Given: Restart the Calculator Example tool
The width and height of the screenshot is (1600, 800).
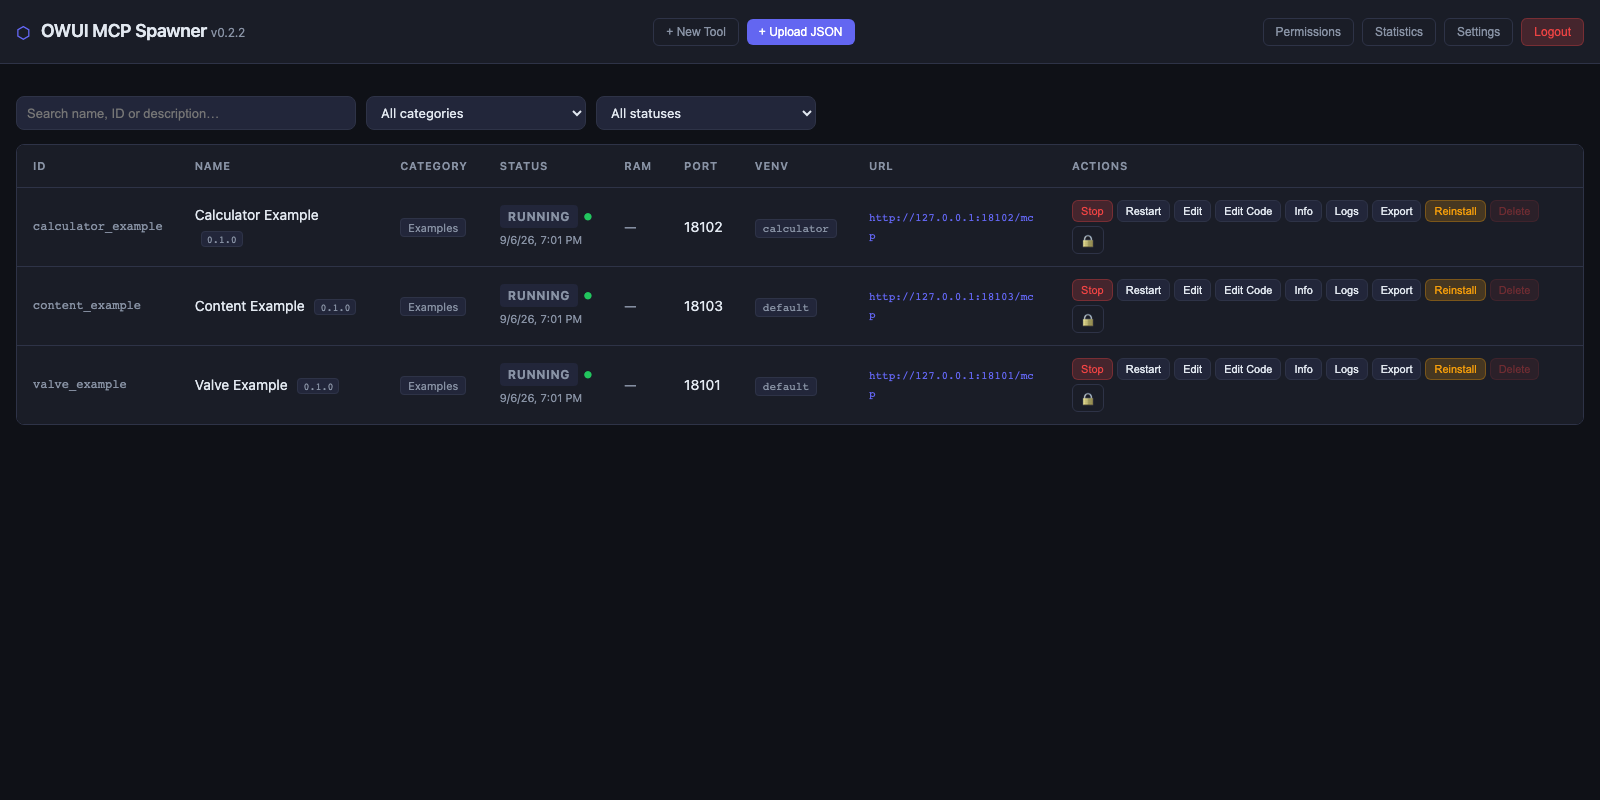Looking at the screenshot, I should [x=1143, y=211].
